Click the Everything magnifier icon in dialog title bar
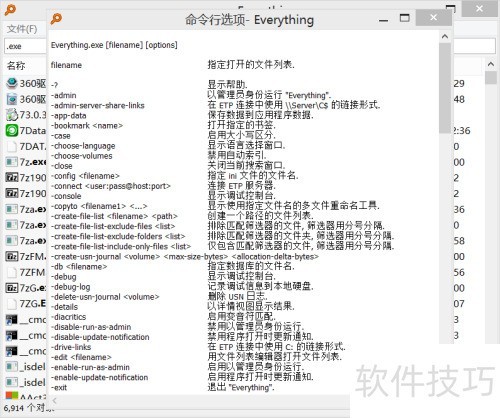Viewport: 500px width, 418px height. [56, 19]
